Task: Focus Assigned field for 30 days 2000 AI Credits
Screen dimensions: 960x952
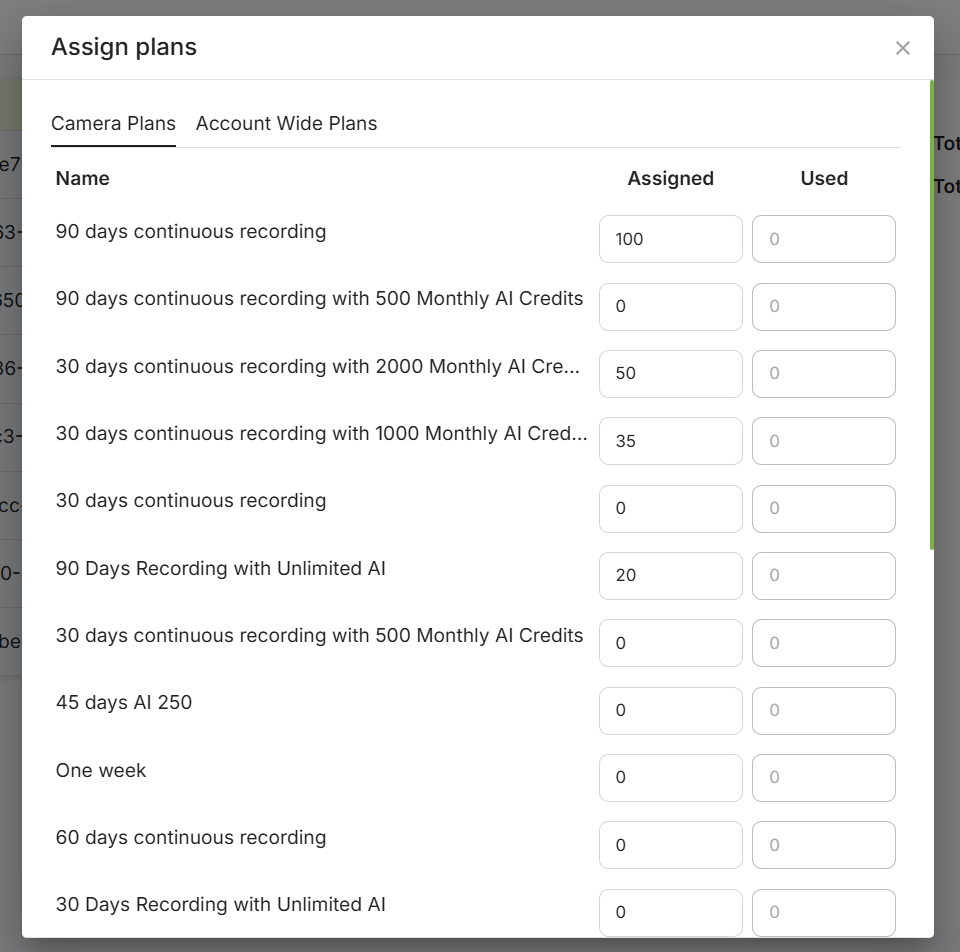Action: click(x=670, y=373)
